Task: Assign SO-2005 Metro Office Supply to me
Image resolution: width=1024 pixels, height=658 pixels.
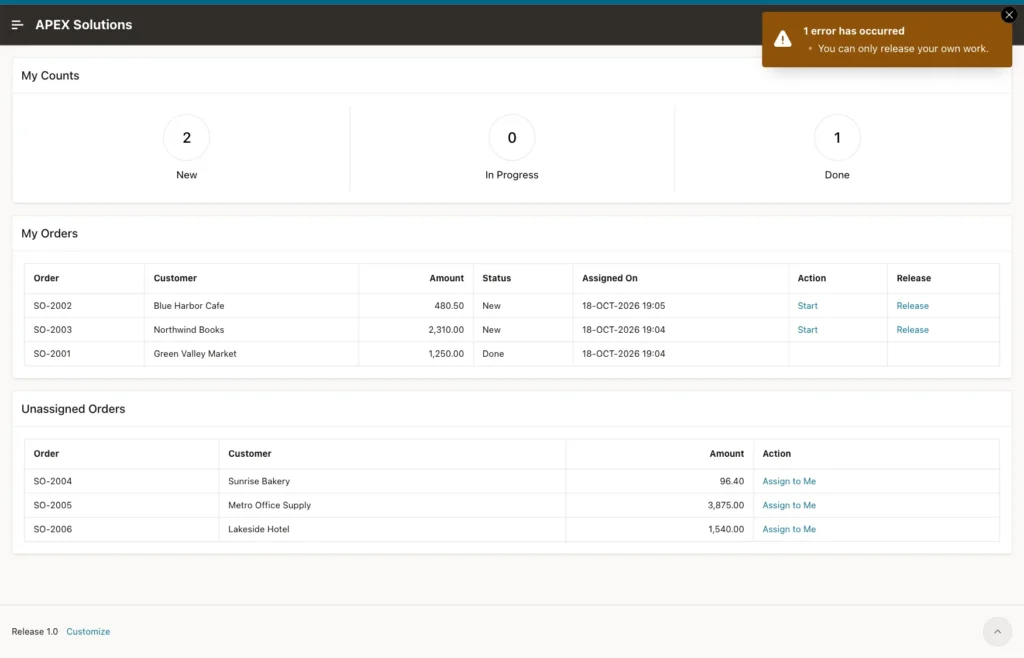Action: click(x=789, y=505)
